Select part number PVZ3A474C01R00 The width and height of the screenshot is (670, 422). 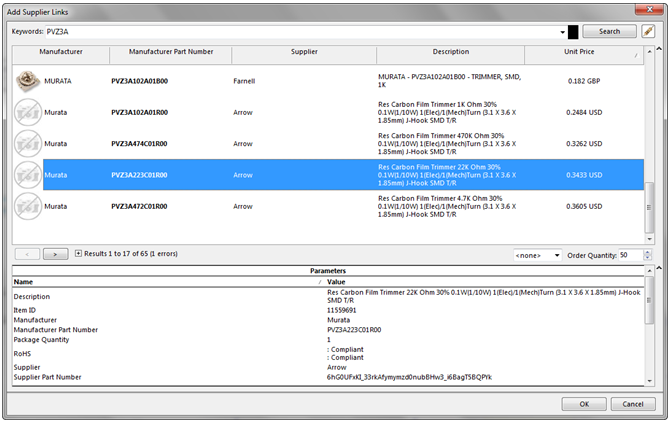pyautogui.click(x=140, y=144)
